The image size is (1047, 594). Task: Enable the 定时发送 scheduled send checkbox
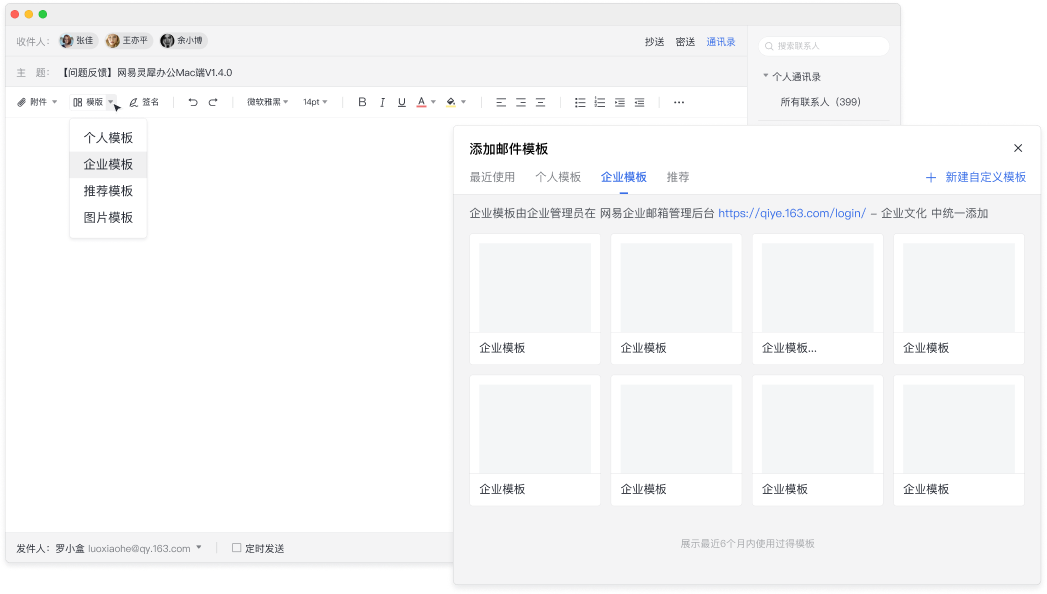[x=237, y=548]
